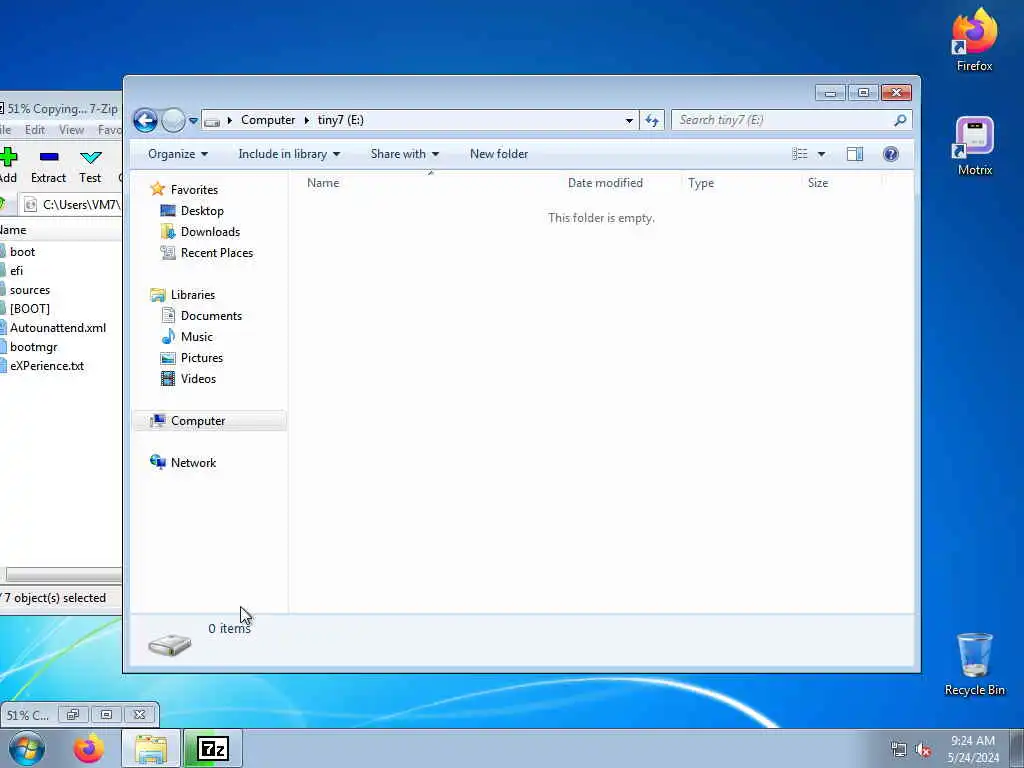
Task: Open recent pages dropdown beside forward arrow
Action: click(193, 121)
